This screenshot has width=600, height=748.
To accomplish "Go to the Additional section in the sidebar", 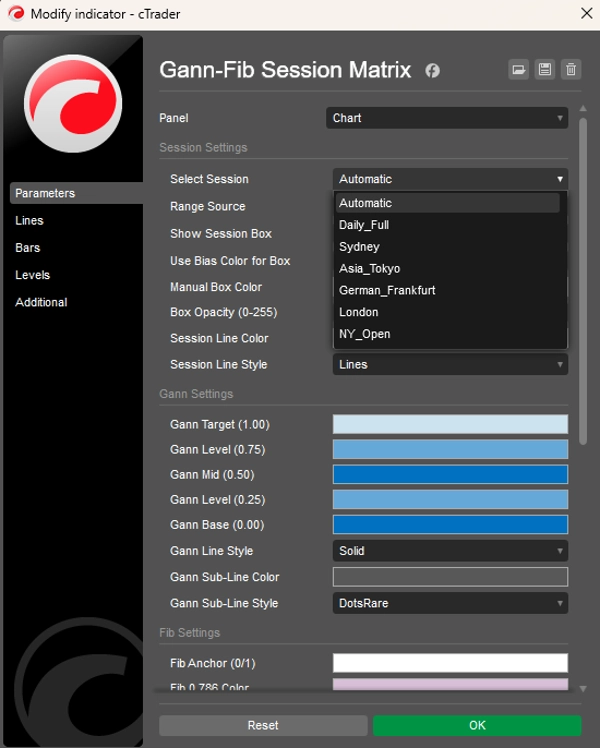I will click(x=41, y=302).
